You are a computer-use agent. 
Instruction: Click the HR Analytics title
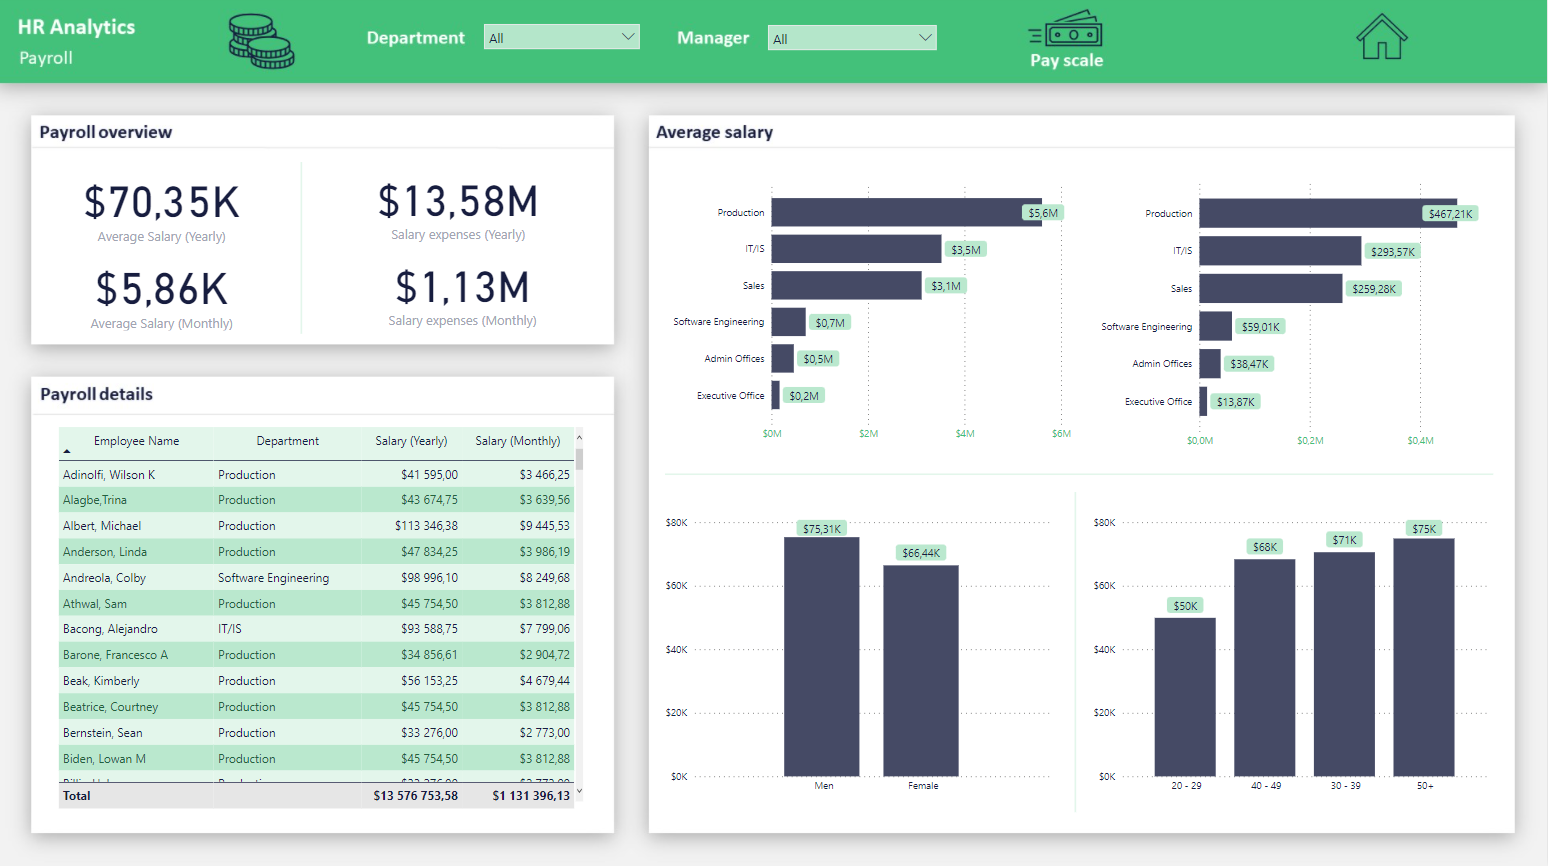76,27
